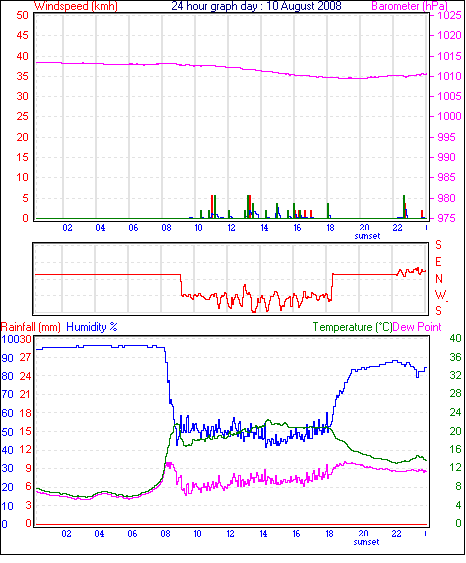Click the 1010 barometer axis value

(x=449, y=76)
